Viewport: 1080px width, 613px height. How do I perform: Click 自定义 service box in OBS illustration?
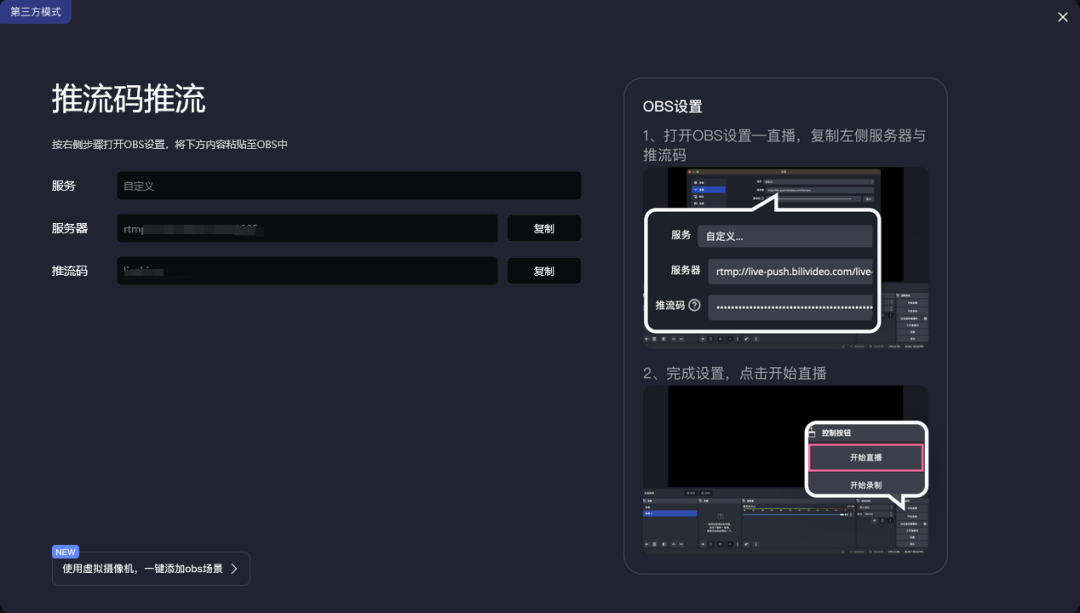[x=784, y=236]
